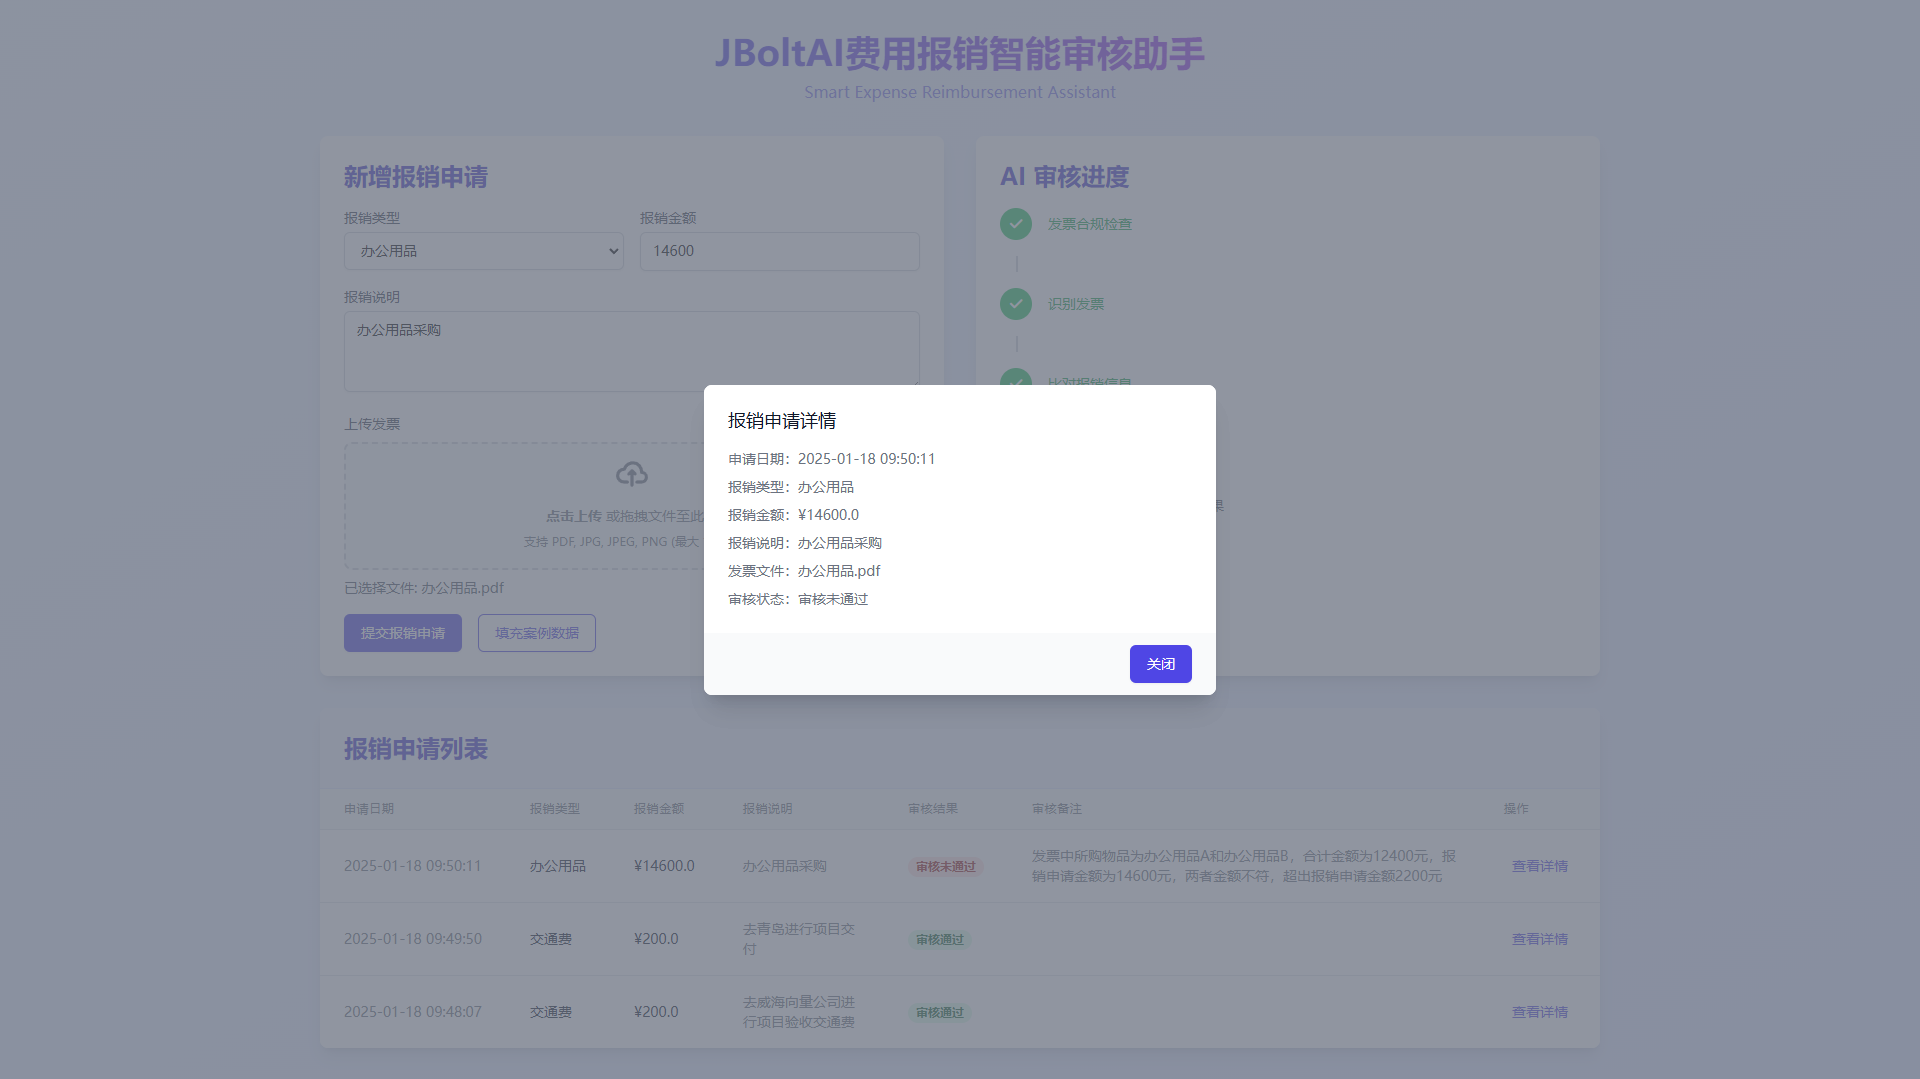Click the 点击上传 text in the upload area
The height and width of the screenshot is (1079, 1920).
(x=574, y=516)
